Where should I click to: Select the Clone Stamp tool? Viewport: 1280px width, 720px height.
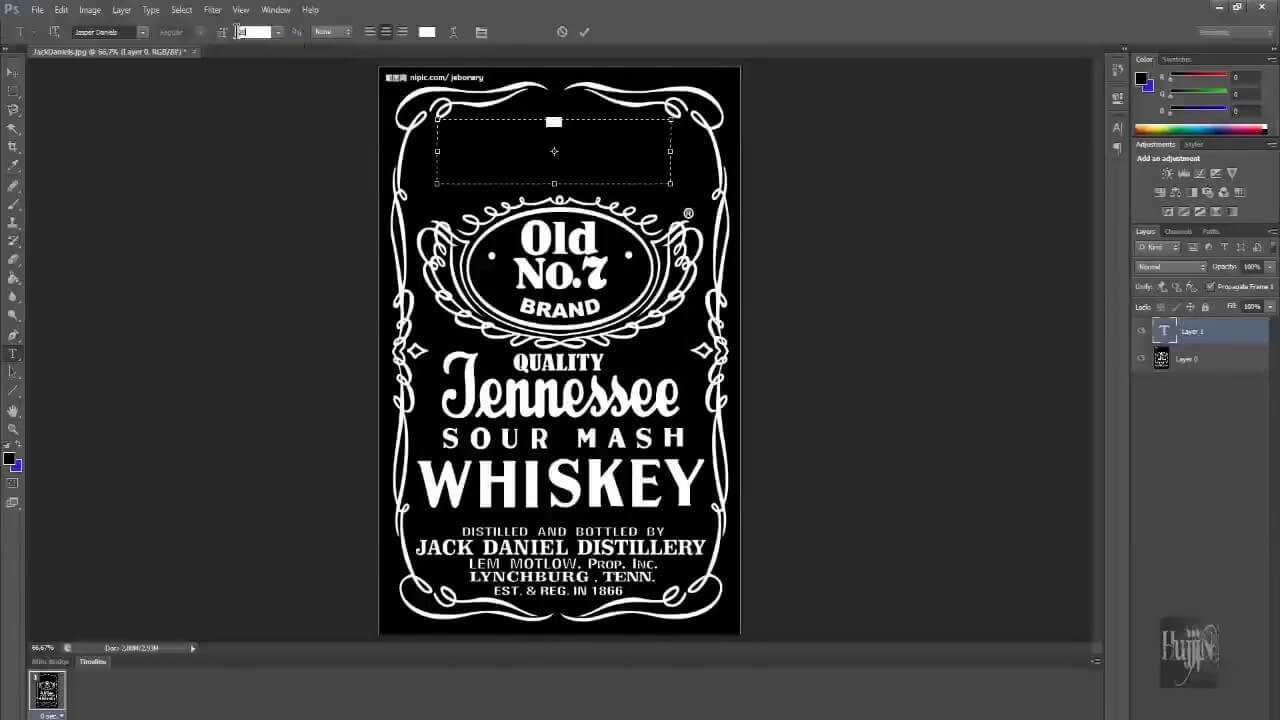tap(12, 223)
